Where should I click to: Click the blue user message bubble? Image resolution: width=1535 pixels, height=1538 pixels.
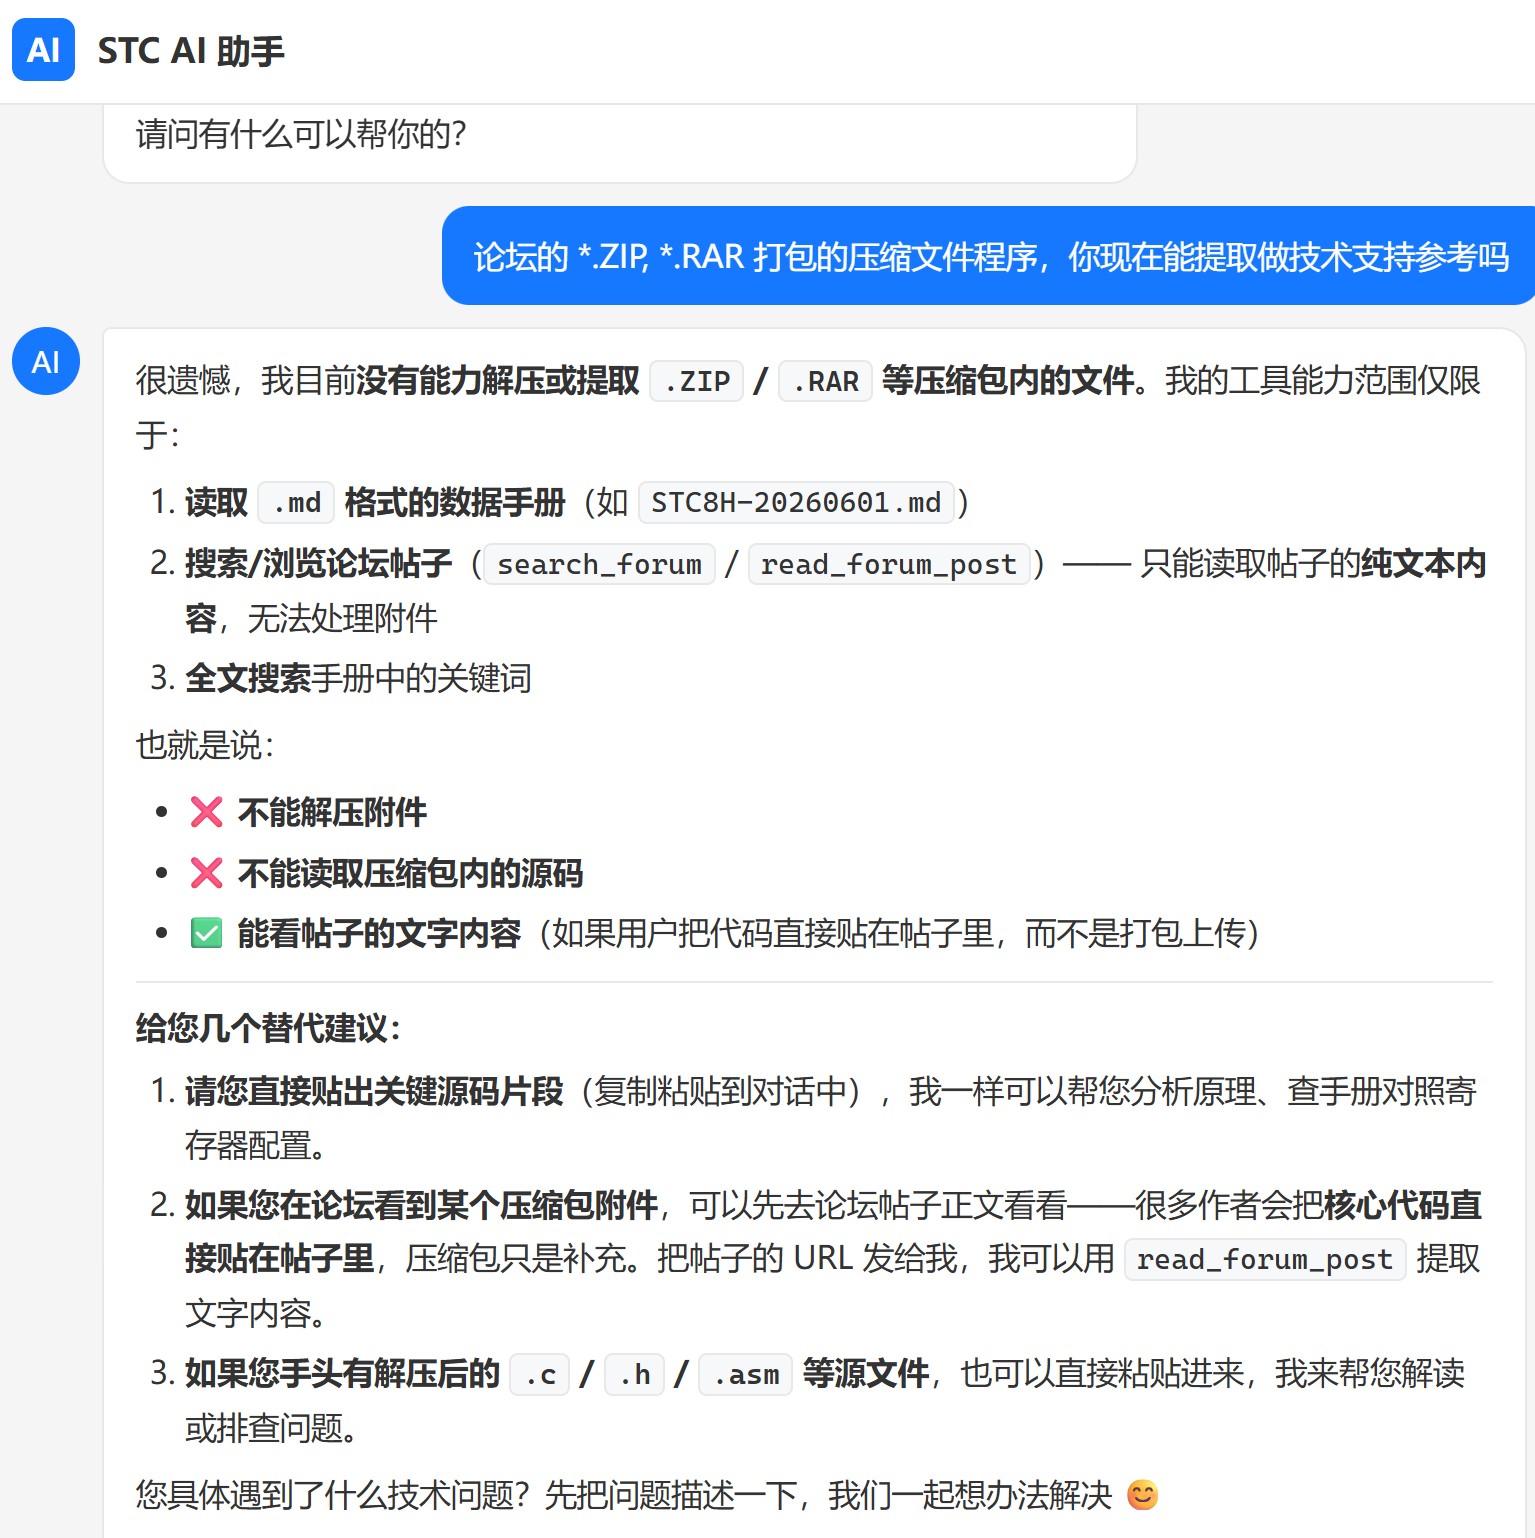pyautogui.click(x=988, y=256)
